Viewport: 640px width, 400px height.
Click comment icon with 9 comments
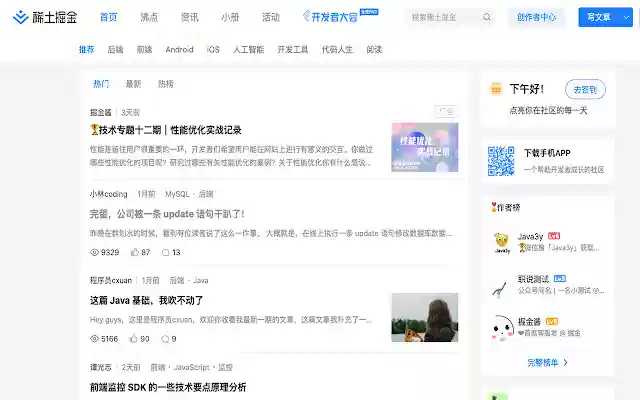click(x=165, y=339)
